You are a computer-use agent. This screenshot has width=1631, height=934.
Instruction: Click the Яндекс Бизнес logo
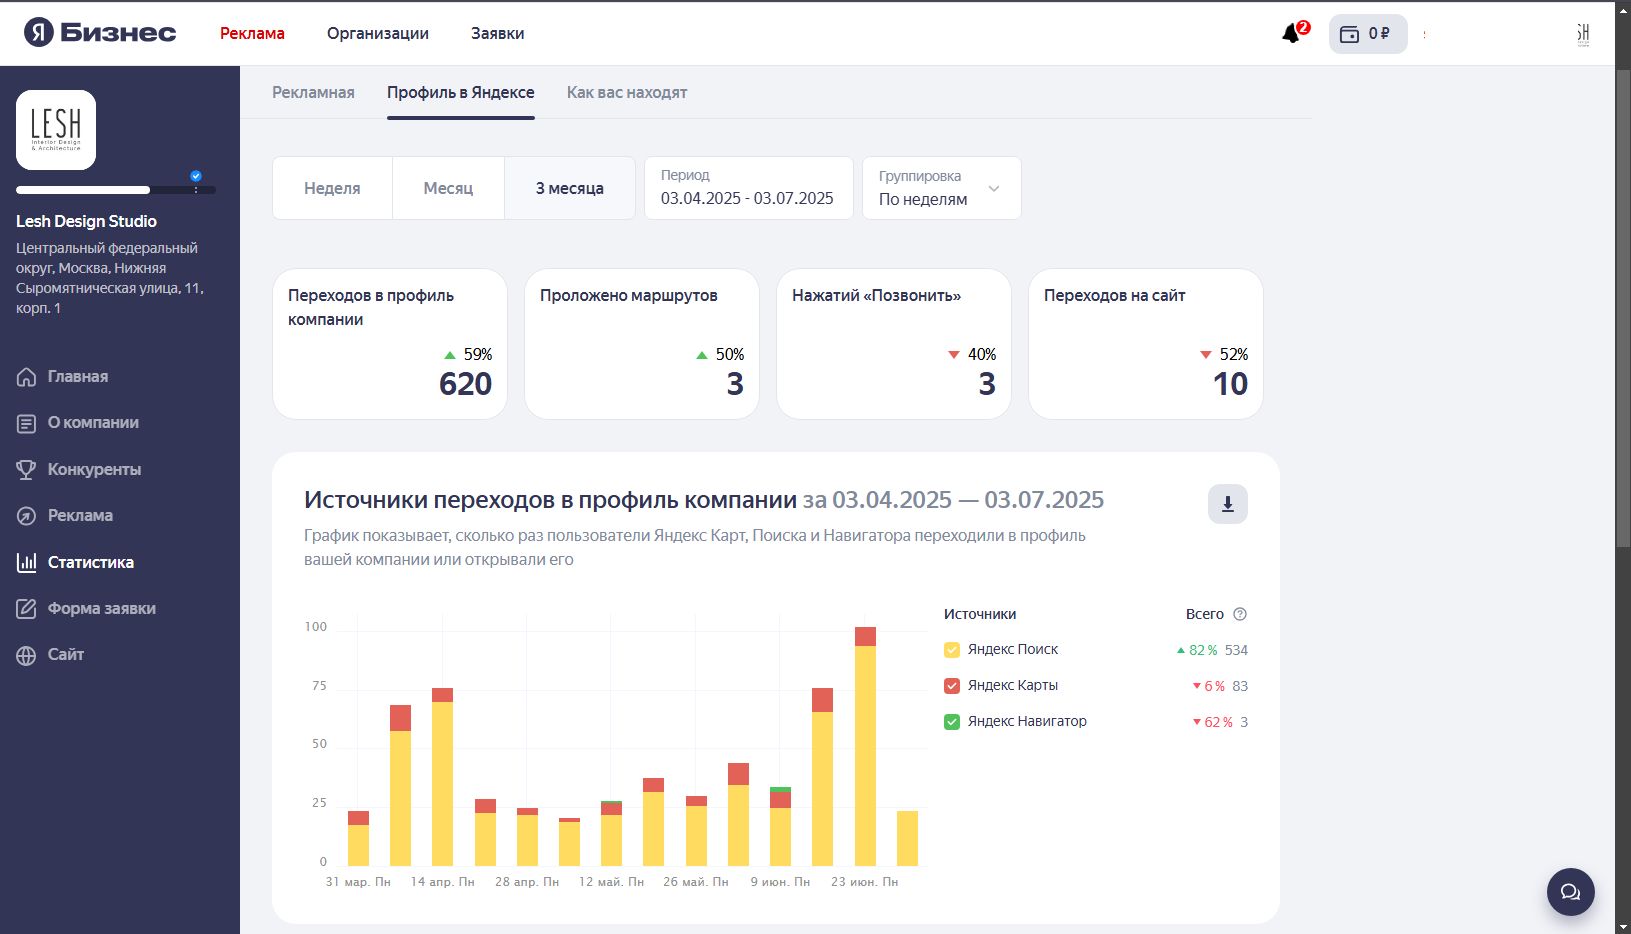tap(100, 33)
